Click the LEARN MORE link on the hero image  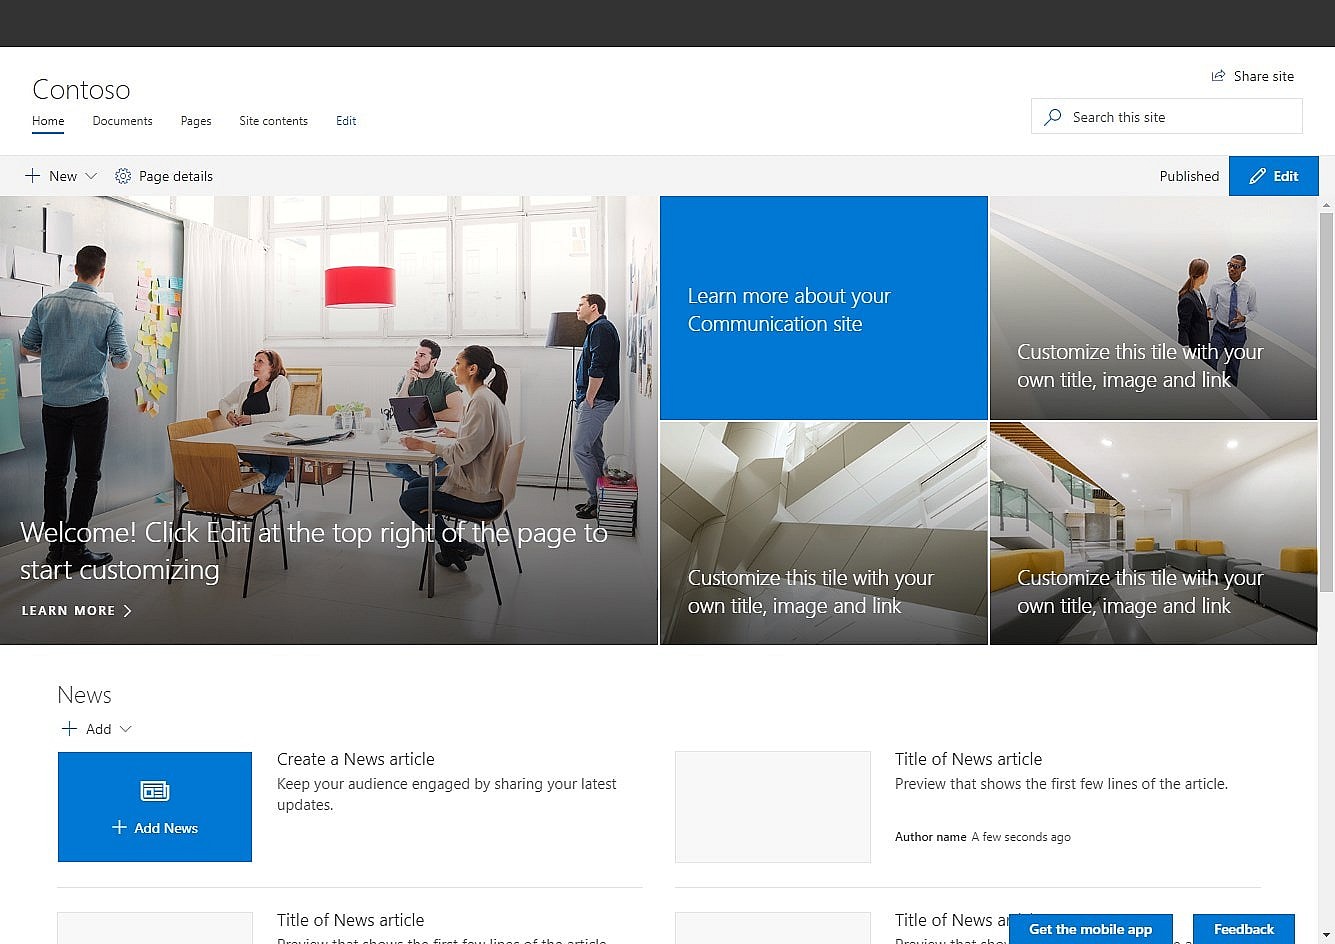tap(67, 610)
